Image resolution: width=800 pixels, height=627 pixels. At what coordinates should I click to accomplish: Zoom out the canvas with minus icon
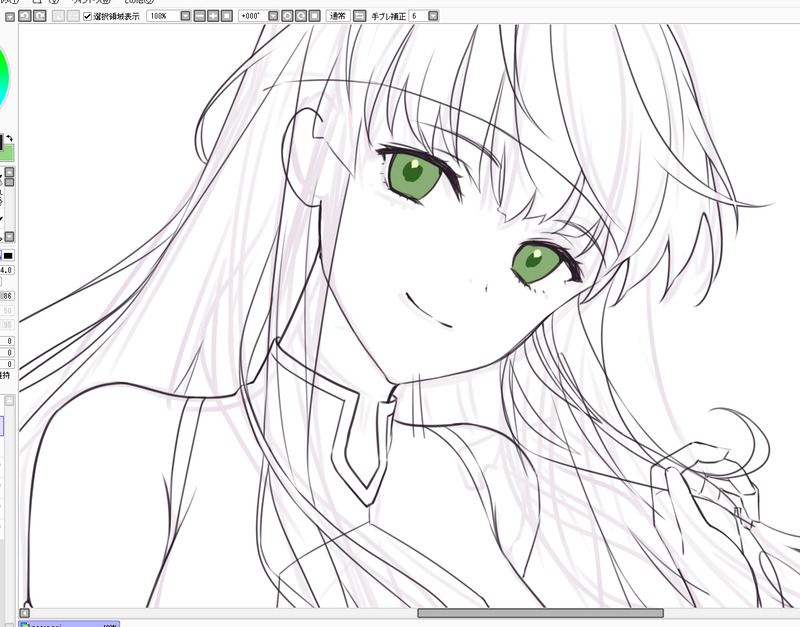point(199,16)
